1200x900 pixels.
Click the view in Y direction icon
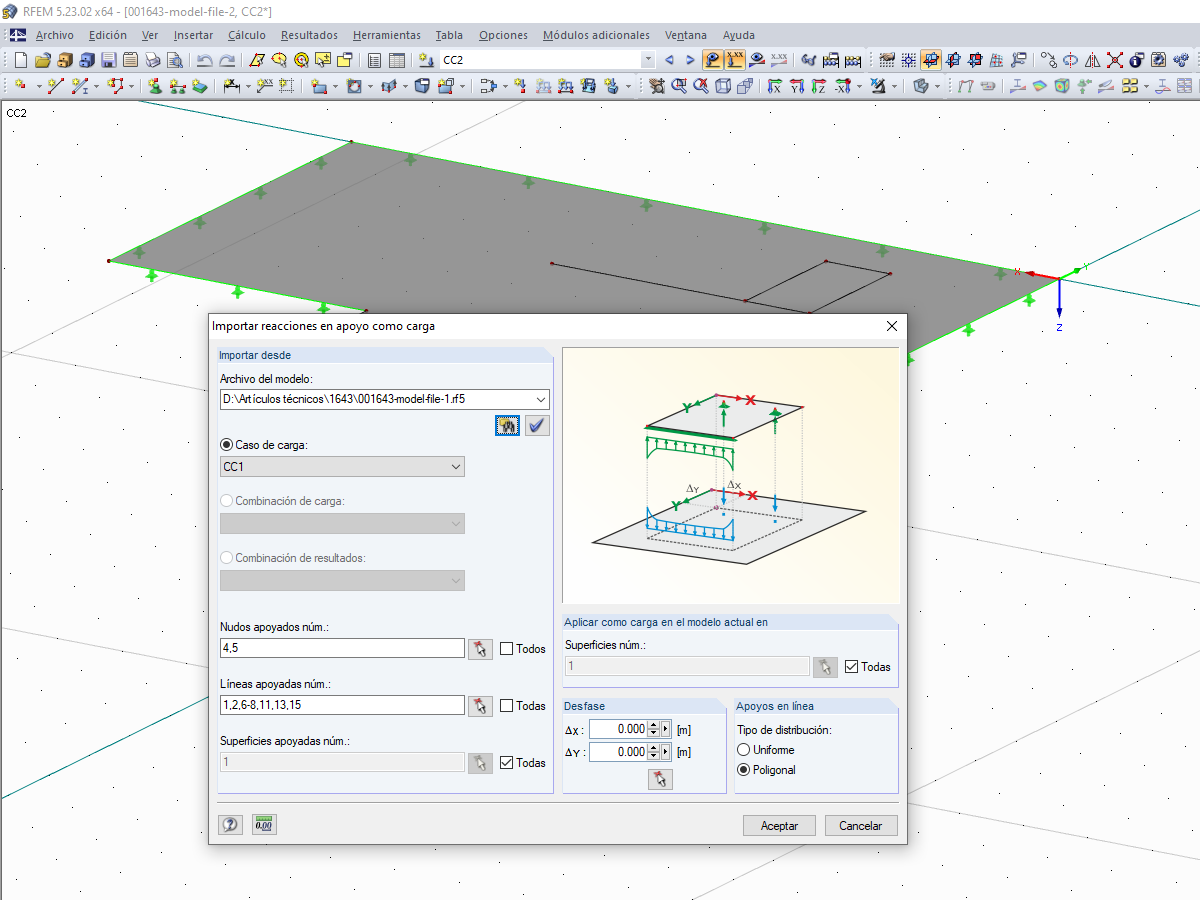pyautogui.click(x=797, y=86)
